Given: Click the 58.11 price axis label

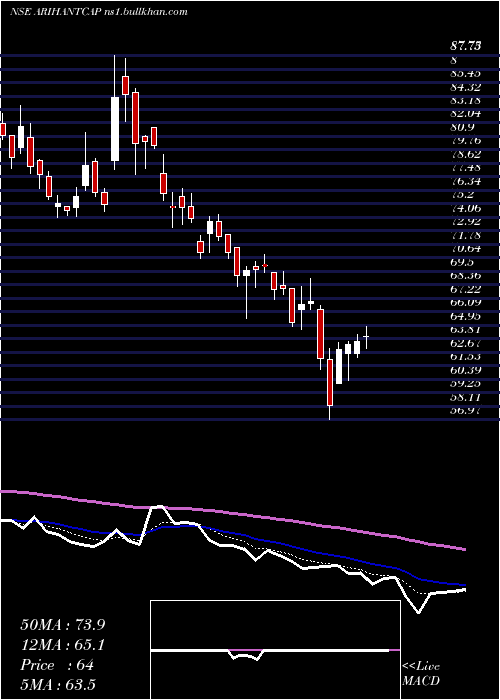Looking at the screenshot, I should point(465,397).
